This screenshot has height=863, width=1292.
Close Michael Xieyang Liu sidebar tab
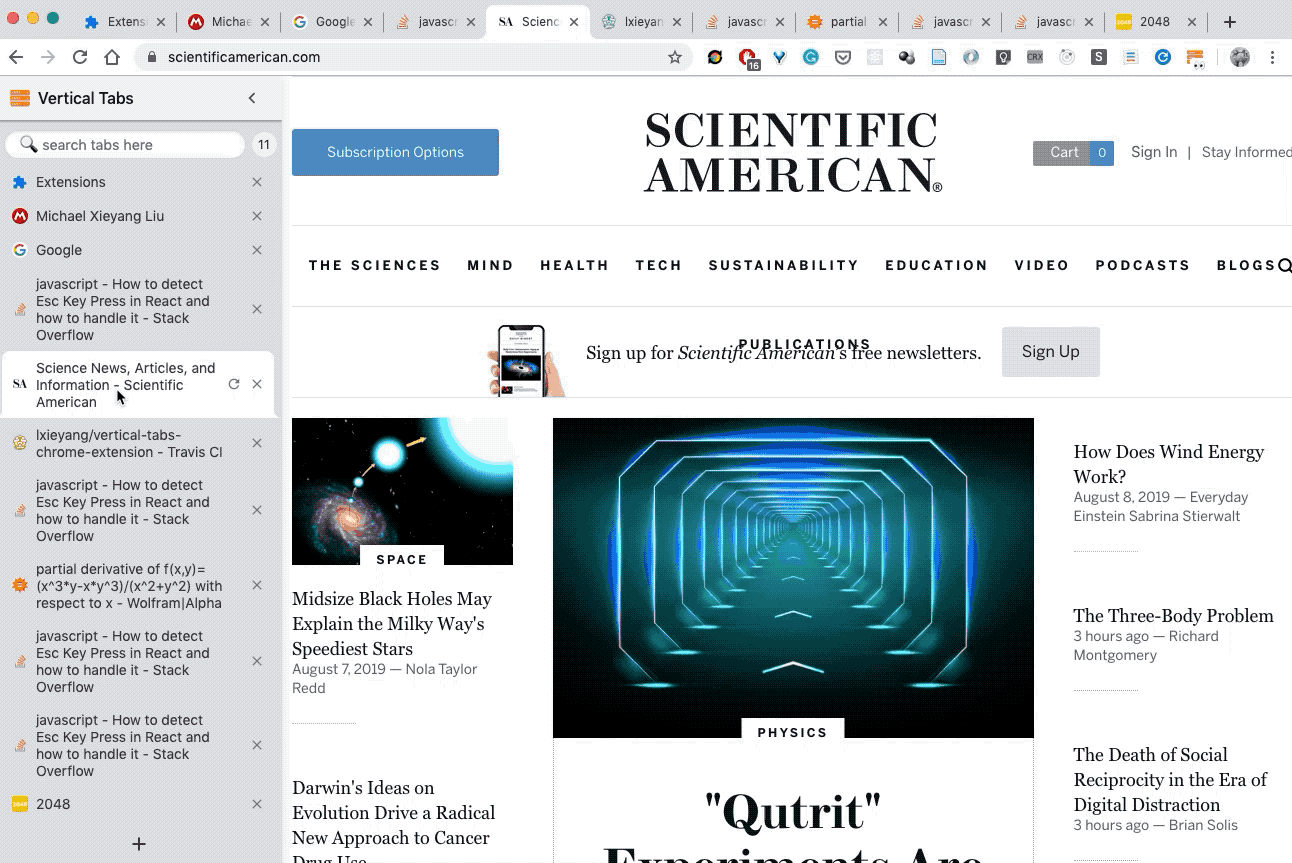[x=257, y=216]
